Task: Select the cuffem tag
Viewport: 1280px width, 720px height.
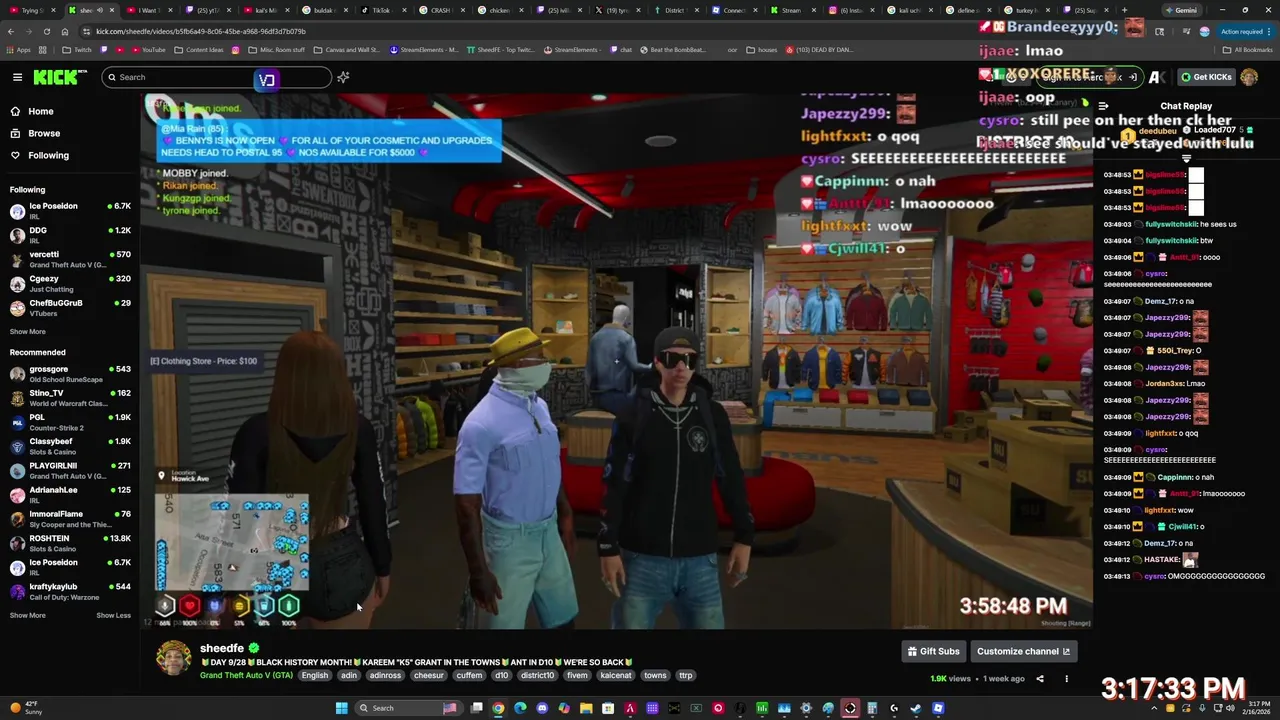Action: pos(469,675)
